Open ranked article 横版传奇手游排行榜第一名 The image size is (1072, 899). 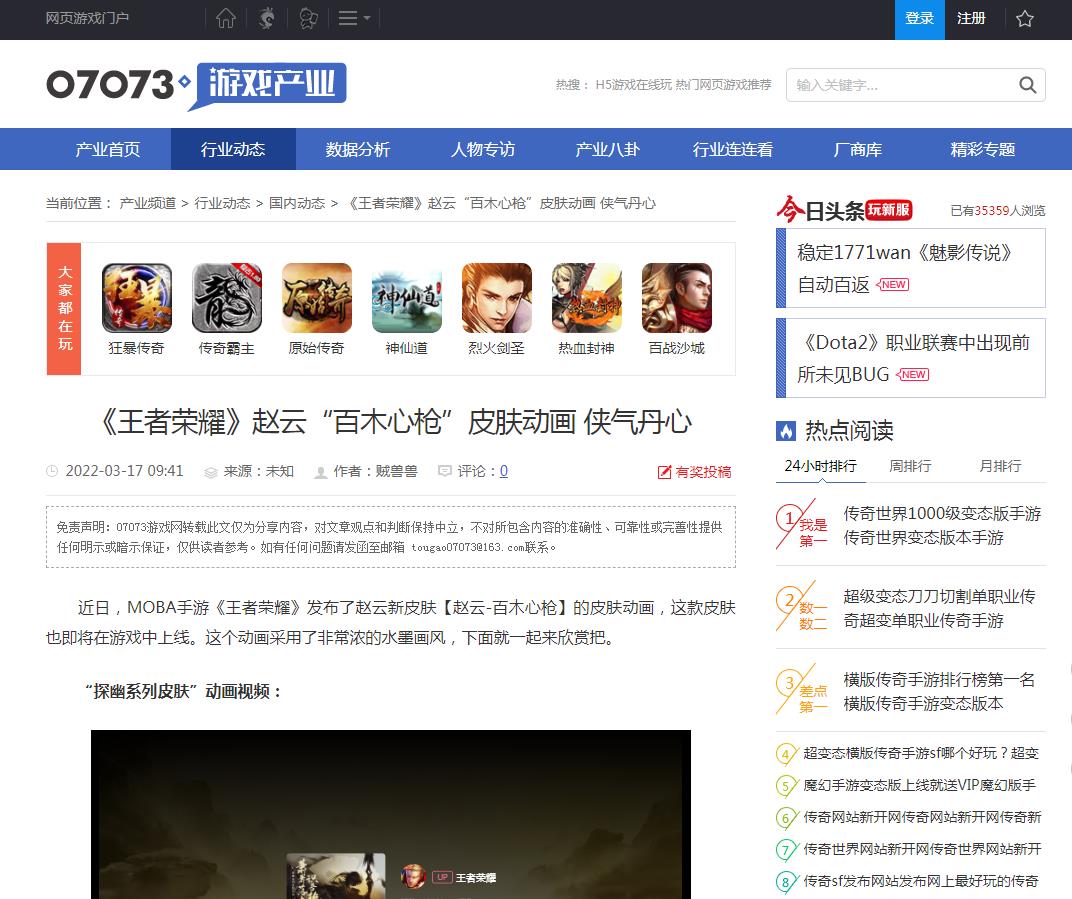pyautogui.click(x=939, y=691)
